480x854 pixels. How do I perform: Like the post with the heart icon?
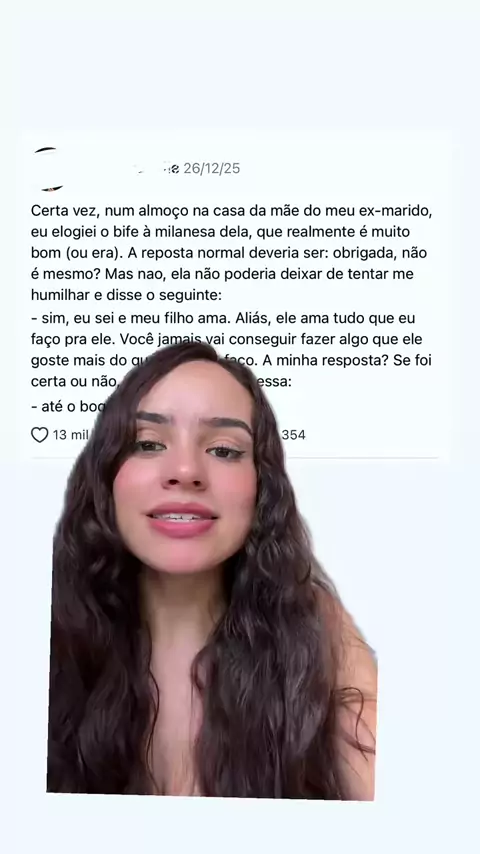pos(40,435)
